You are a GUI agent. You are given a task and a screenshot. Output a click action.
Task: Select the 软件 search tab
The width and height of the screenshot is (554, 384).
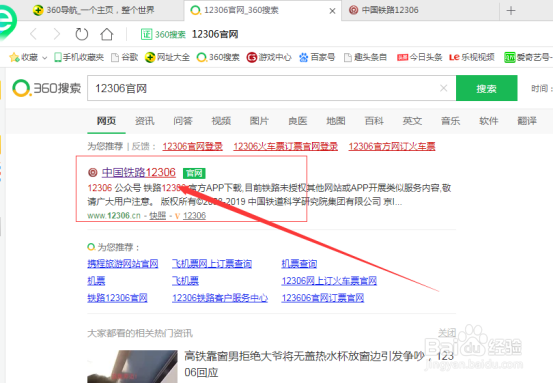click(x=489, y=121)
